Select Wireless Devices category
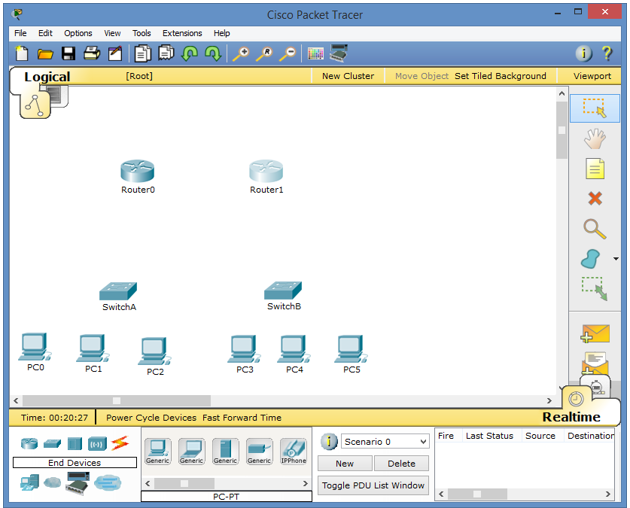The image size is (630, 508). click(97, 444)
